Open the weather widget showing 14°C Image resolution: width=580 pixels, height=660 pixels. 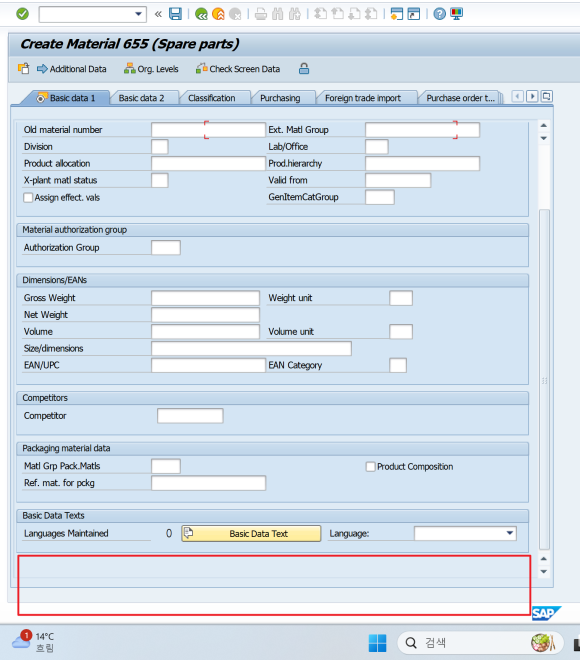click(x=33, y=641)
